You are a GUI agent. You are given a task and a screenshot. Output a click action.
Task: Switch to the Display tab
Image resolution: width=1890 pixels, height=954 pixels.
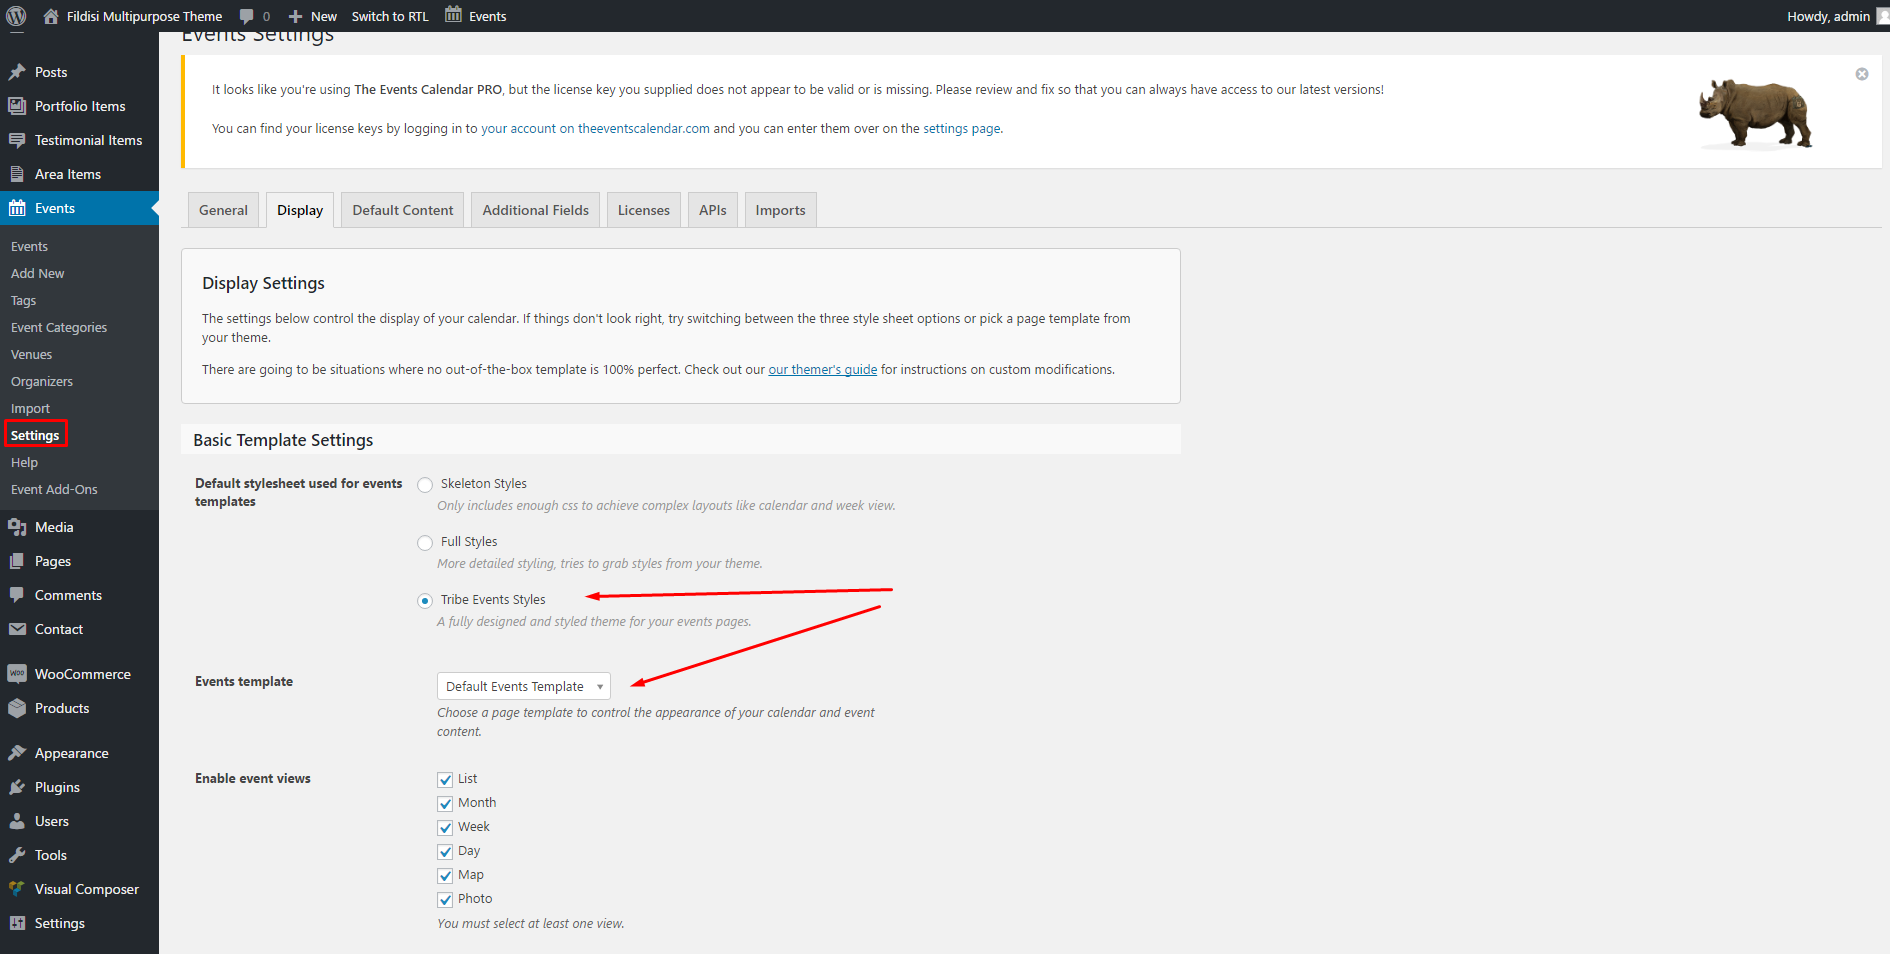tap(300, 210)
